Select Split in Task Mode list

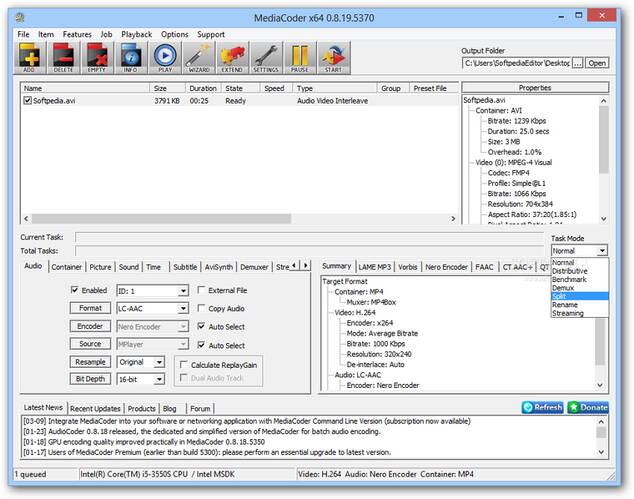(x=580, y=296)
